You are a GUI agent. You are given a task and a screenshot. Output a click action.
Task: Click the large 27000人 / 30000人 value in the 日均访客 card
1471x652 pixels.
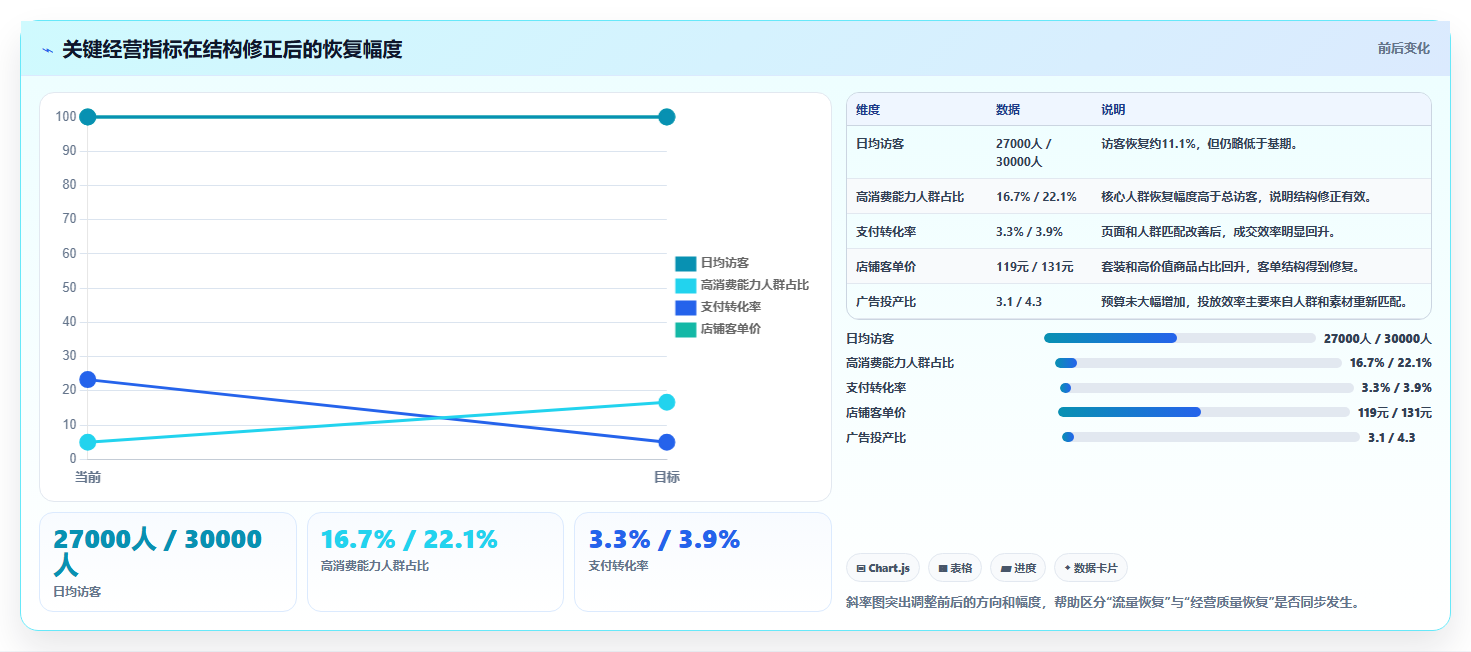(157, 551)
